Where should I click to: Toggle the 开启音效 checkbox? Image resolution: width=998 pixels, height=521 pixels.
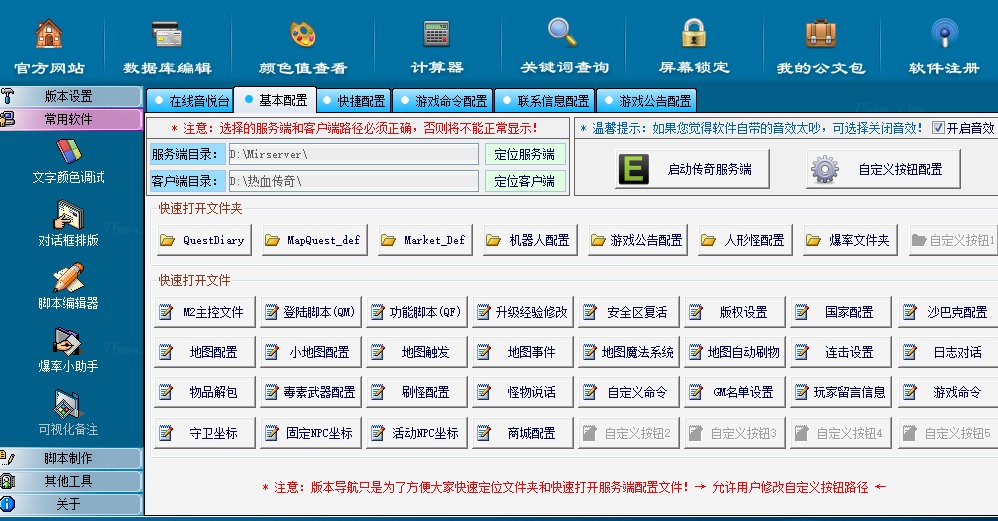(938, 128)
